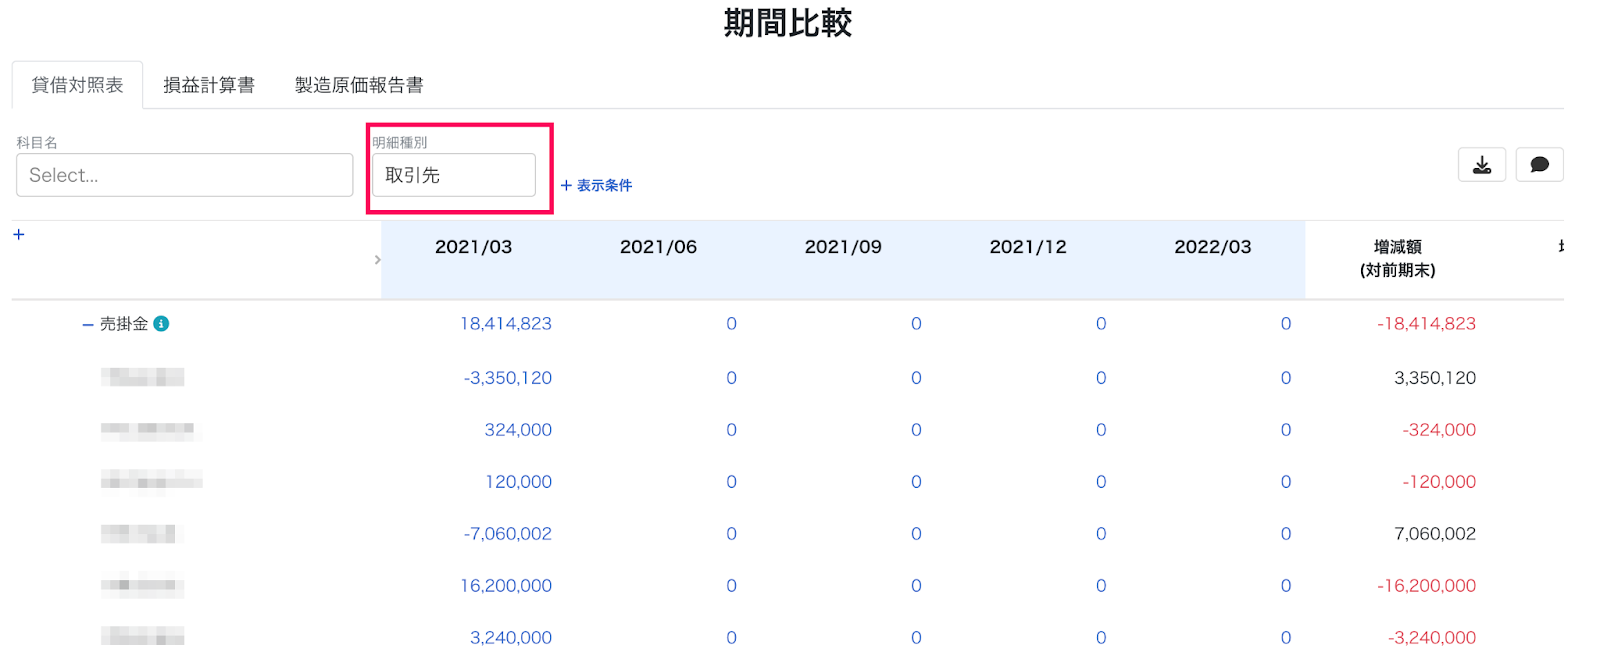Click the 0 in 324,000 row under 2021/09

(916, 430)
